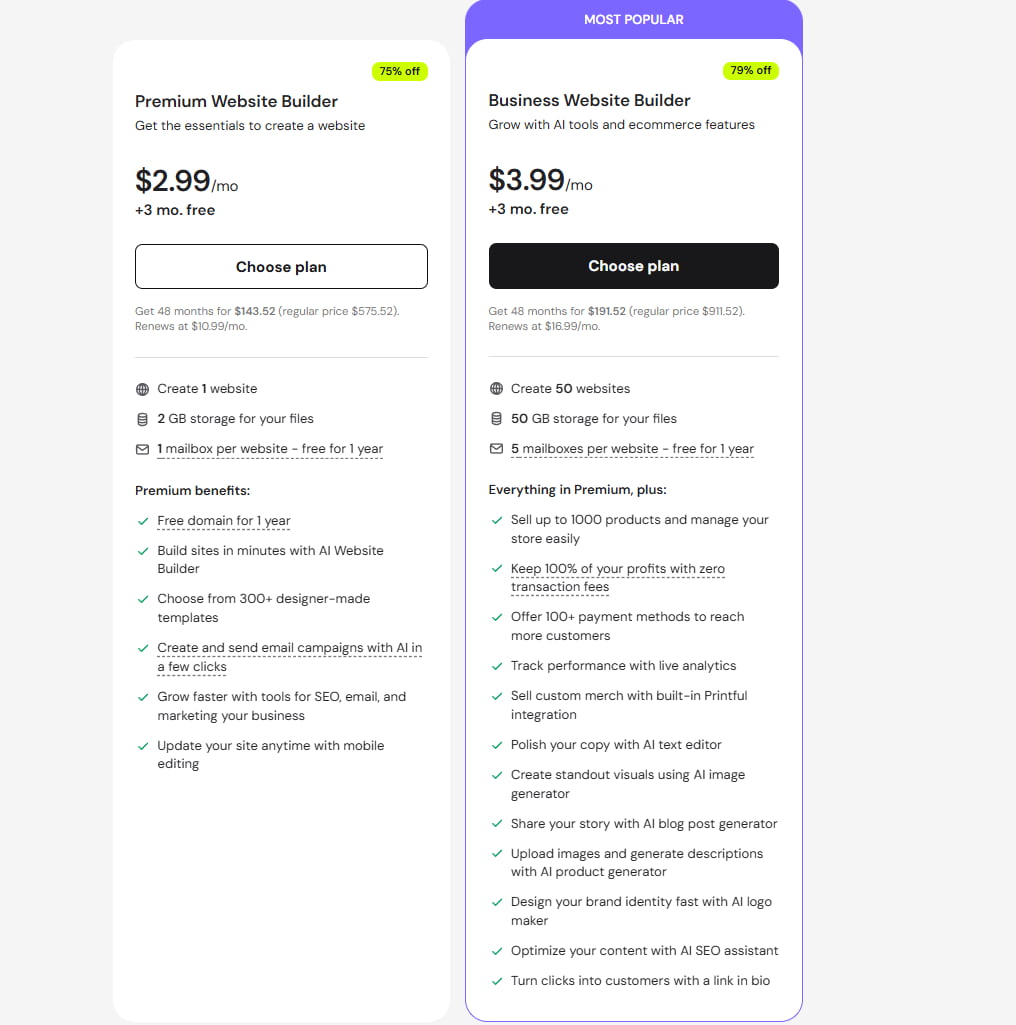This screenshot has width=1016, height=1025.
Task: Click globe icon beside Create 50 websites
Action: 496,389
